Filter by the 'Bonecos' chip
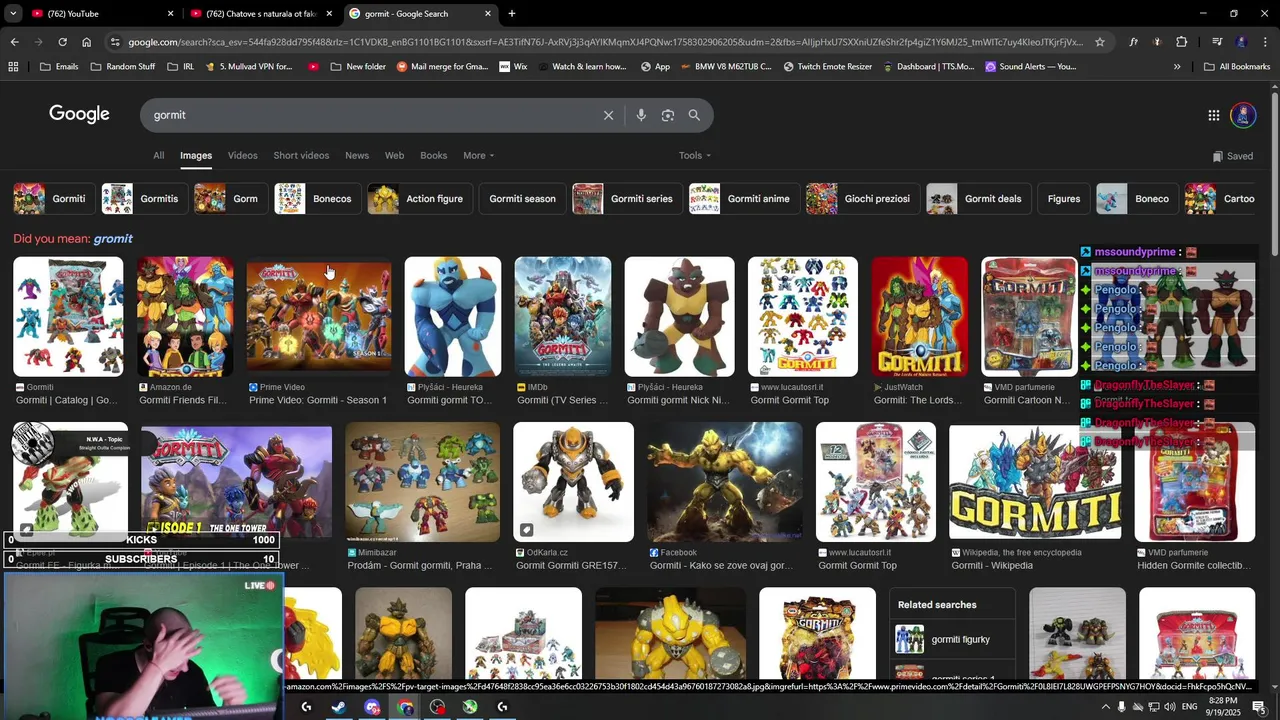Screen dimensions: 1280x720 pyautogui.click(x=317, y=199)
